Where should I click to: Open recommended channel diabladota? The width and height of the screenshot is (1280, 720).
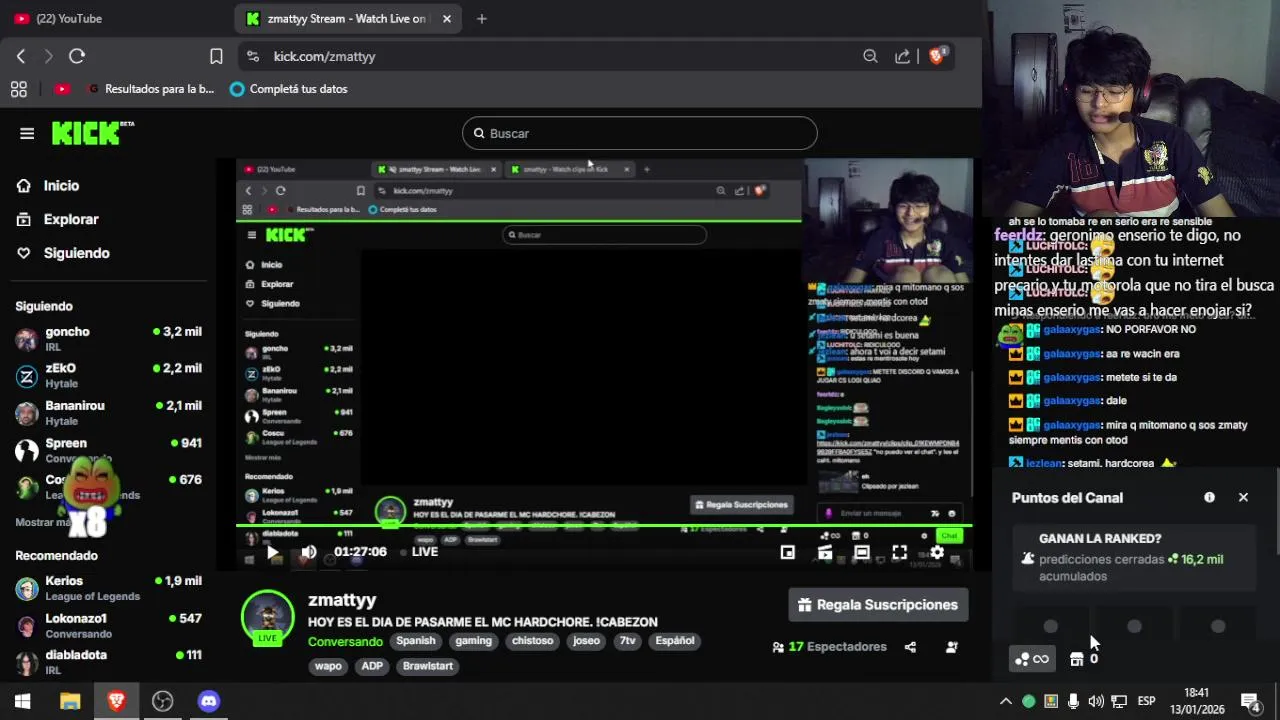coord(108,662)
